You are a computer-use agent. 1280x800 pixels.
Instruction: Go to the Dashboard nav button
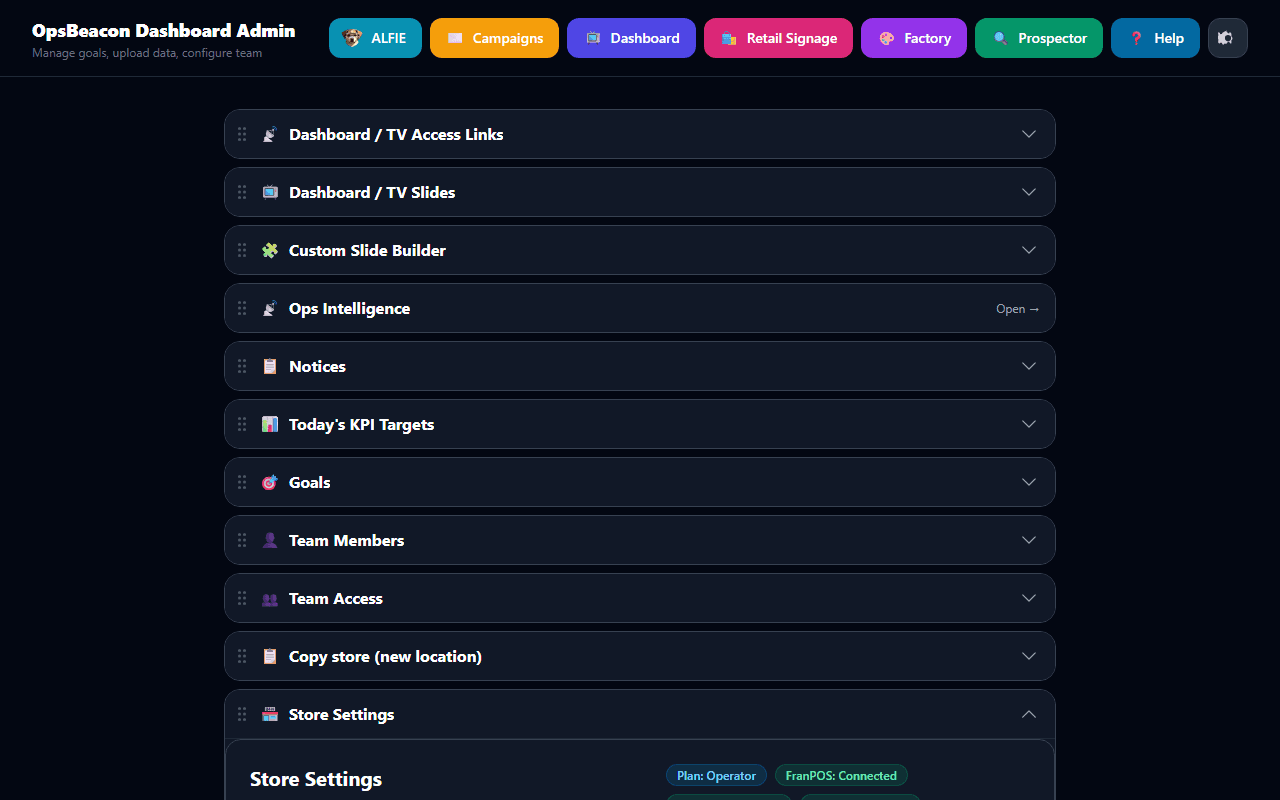pyautogui.click(x=631, y=38)
